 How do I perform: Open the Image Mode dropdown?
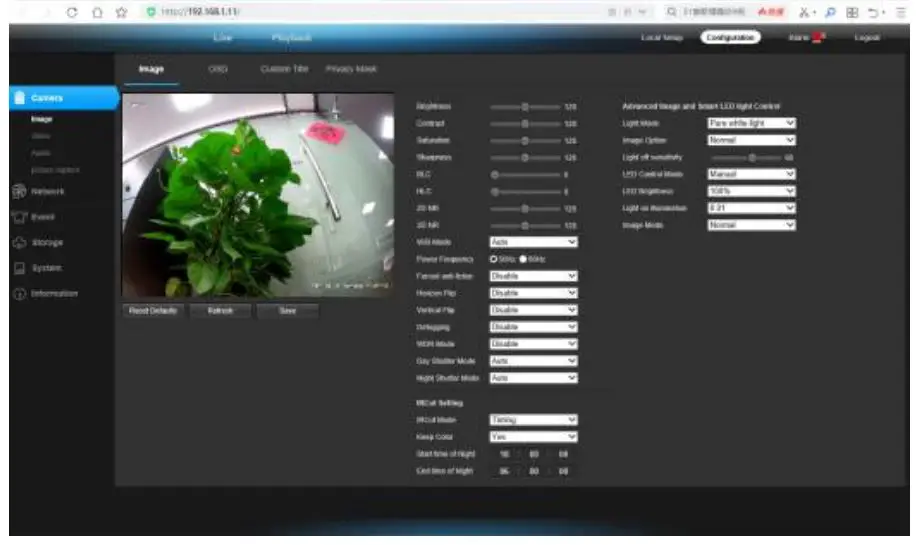point(751,225)
